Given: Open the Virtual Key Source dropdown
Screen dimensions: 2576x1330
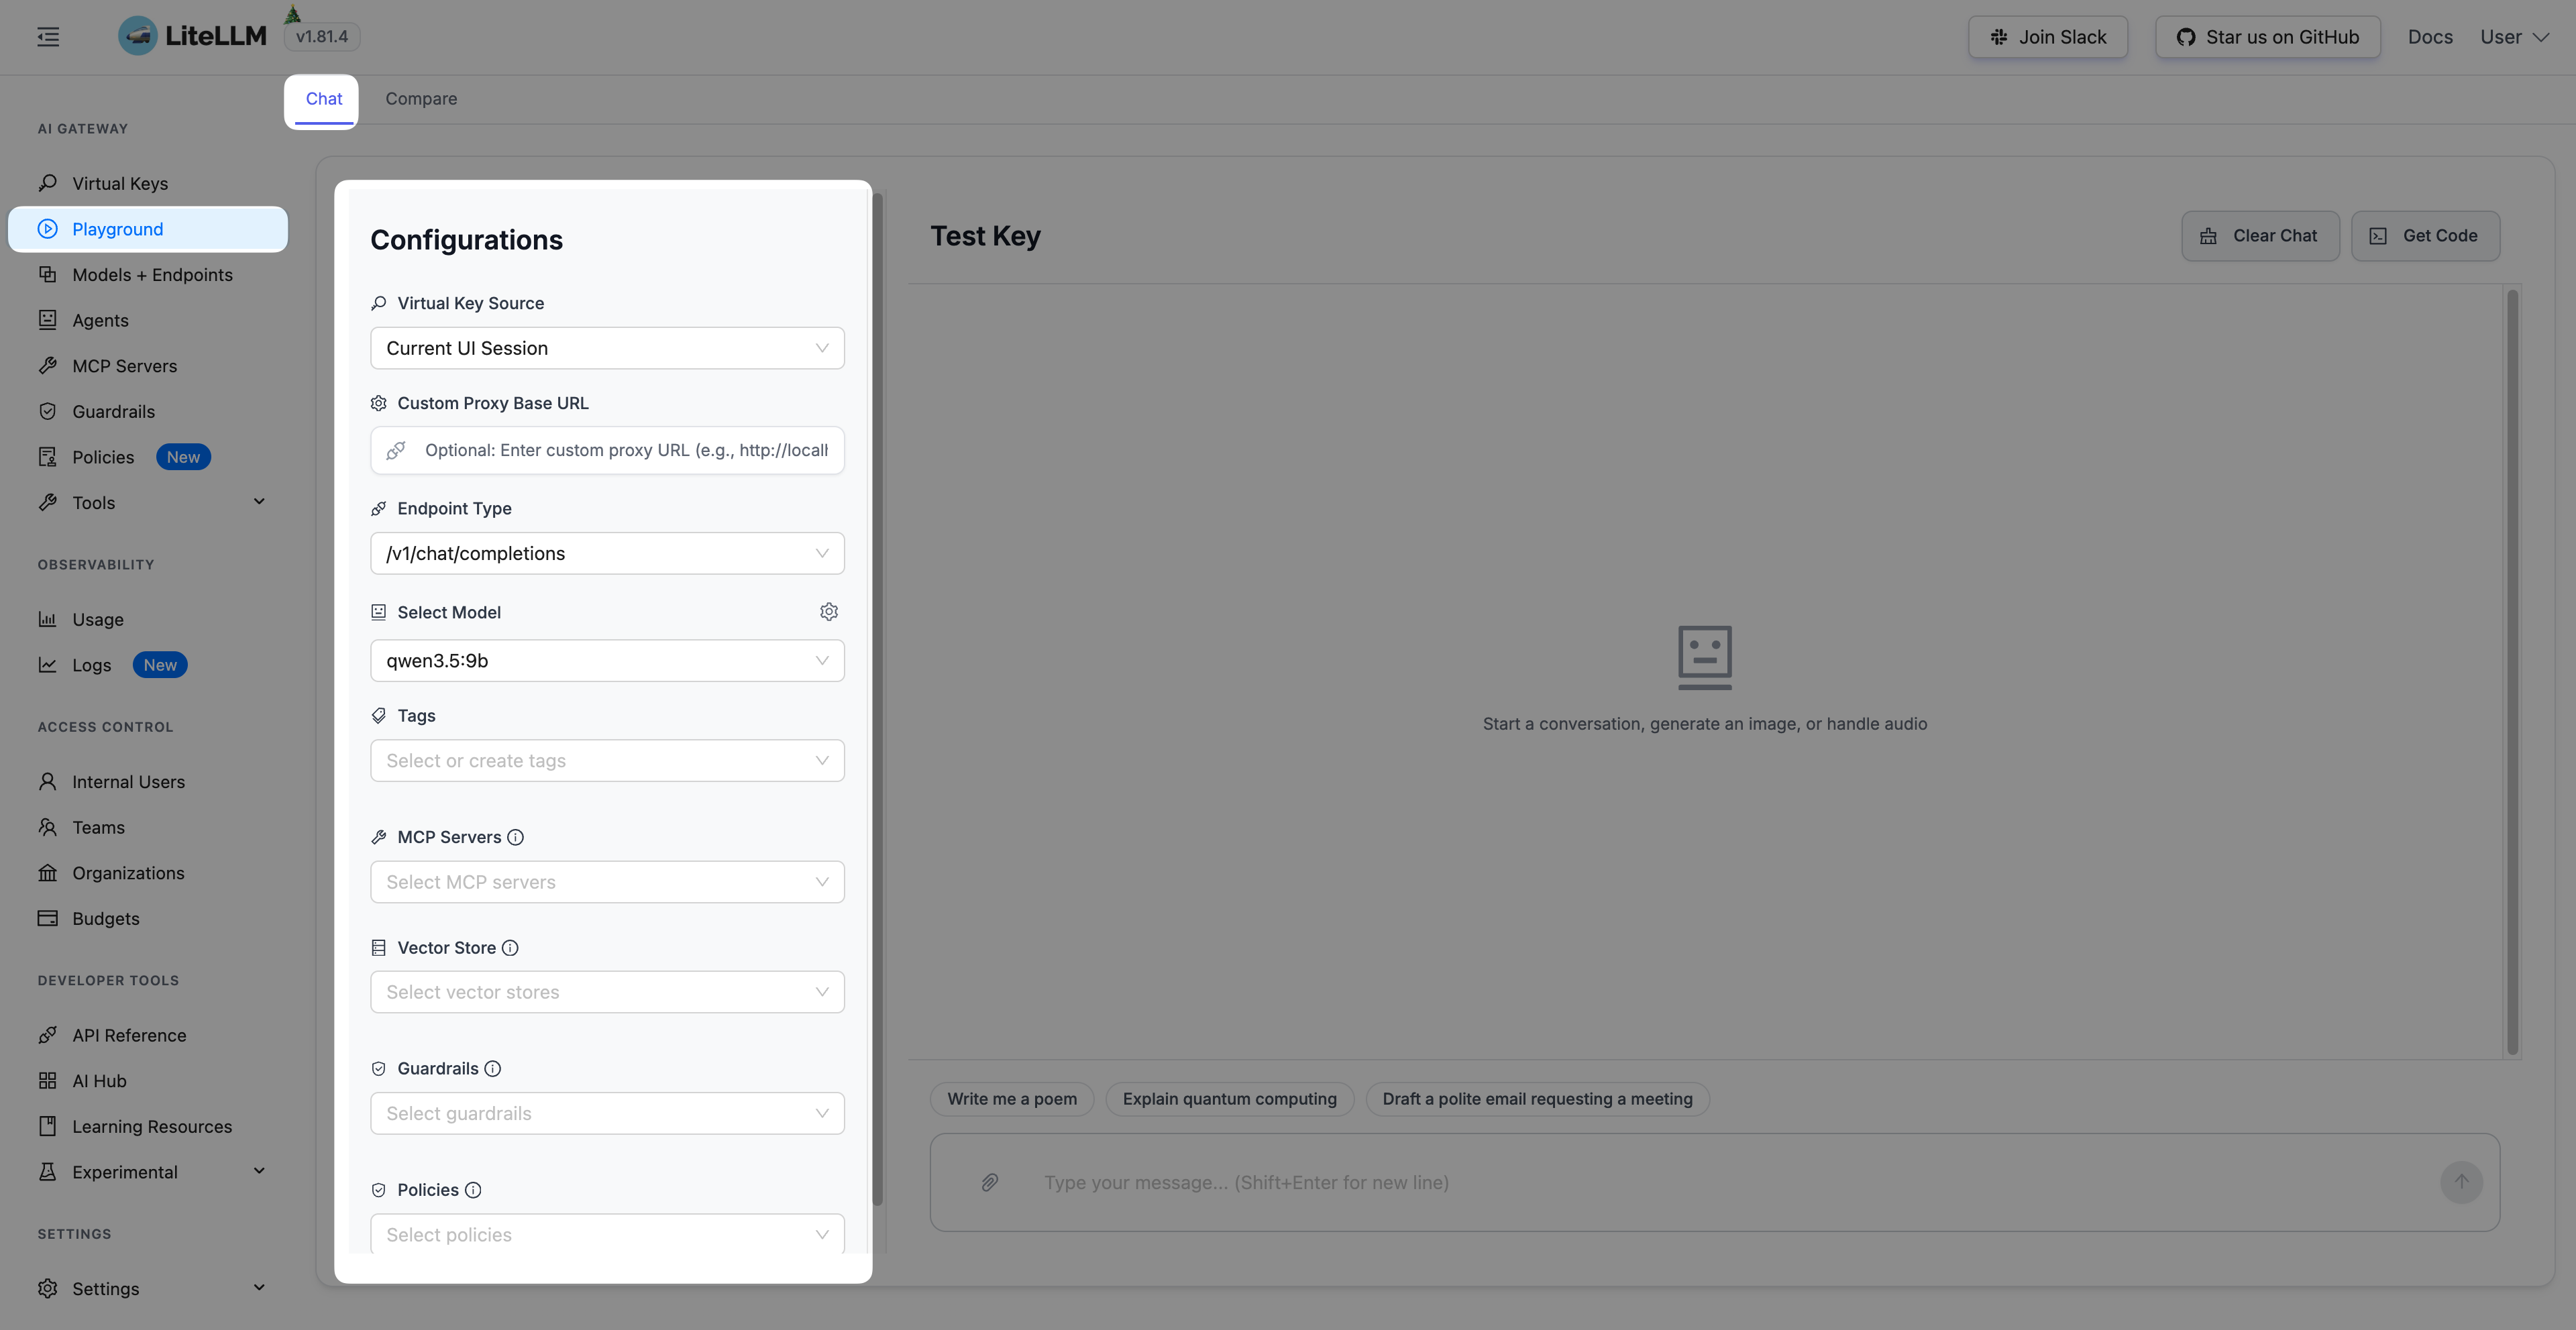Looking at the screenshot, I should (x=607, y=348).
